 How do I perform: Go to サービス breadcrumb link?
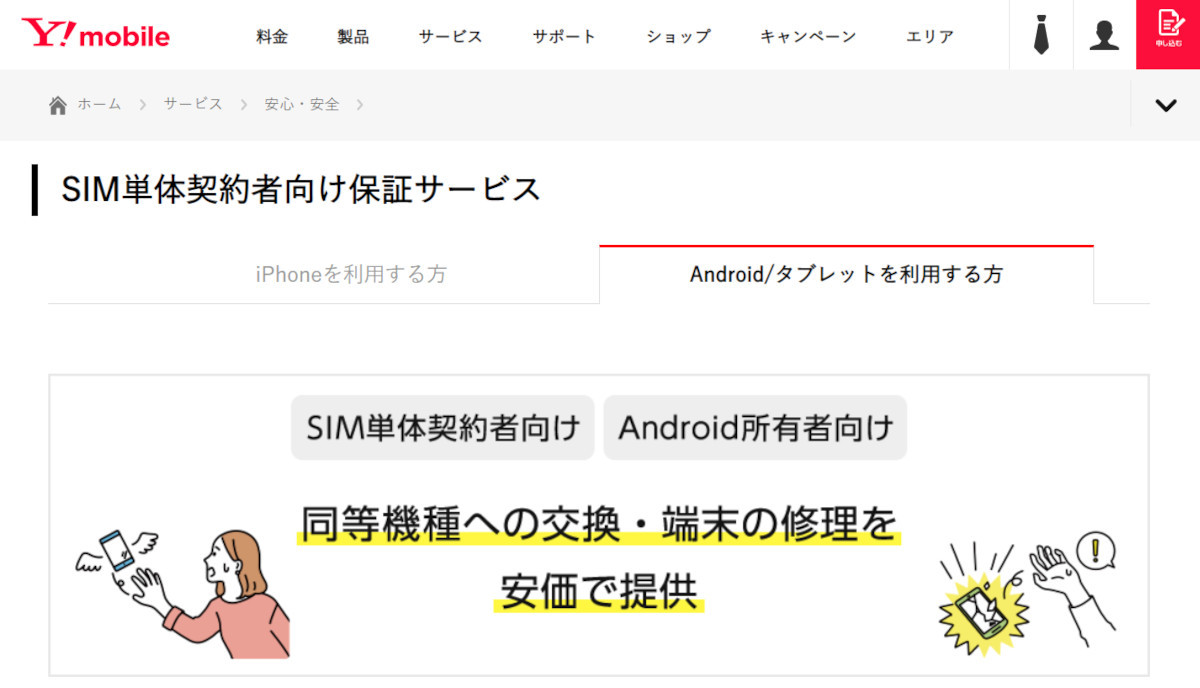tap(193, 104)
